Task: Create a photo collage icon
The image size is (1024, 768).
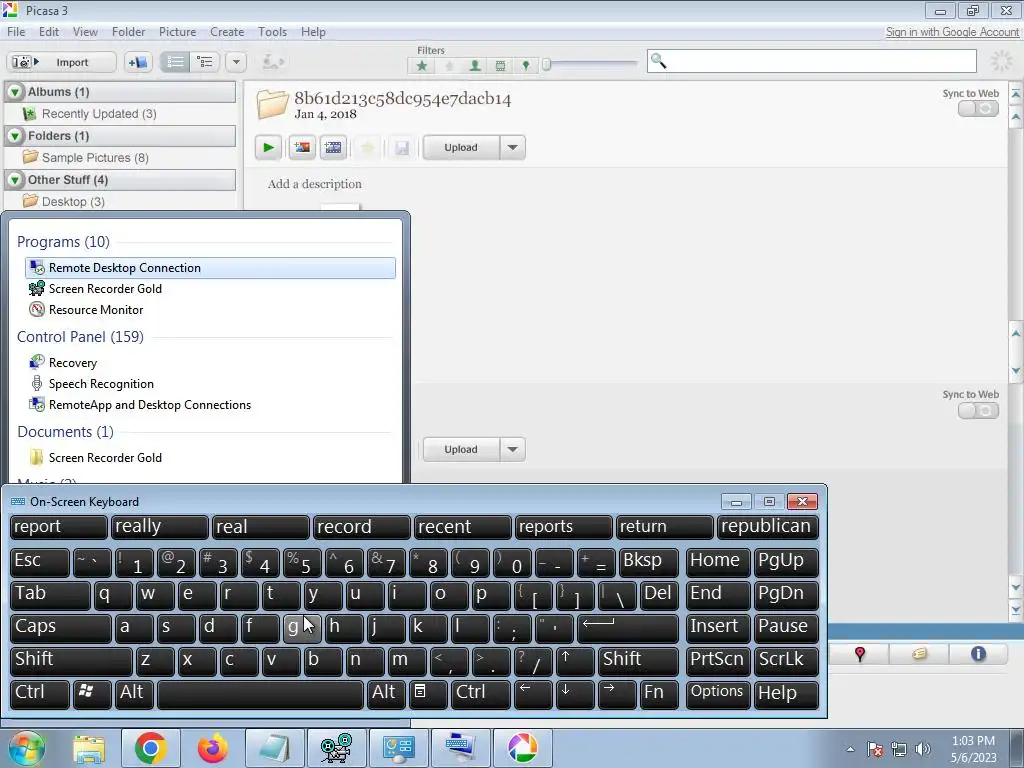Action: coord(302,148)
